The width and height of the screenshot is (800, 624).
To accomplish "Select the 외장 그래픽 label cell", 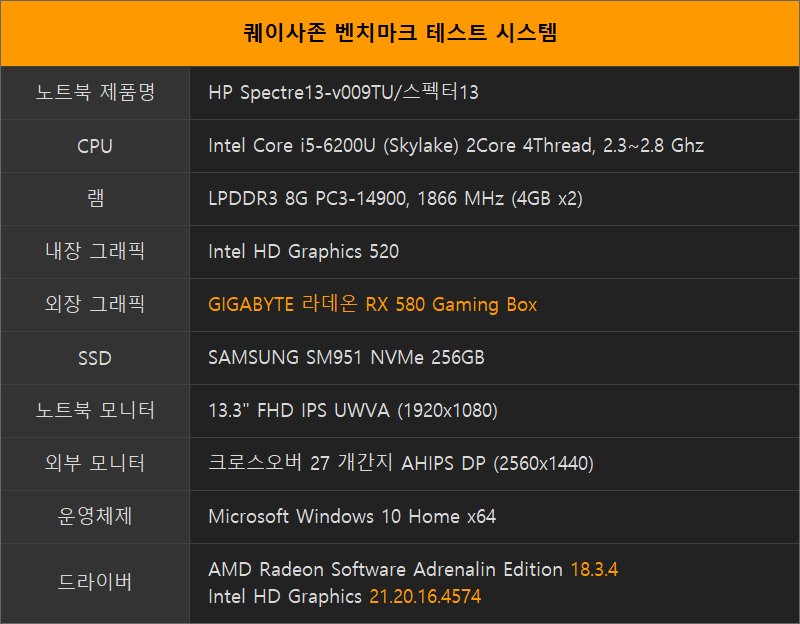I will click(95, 305).
